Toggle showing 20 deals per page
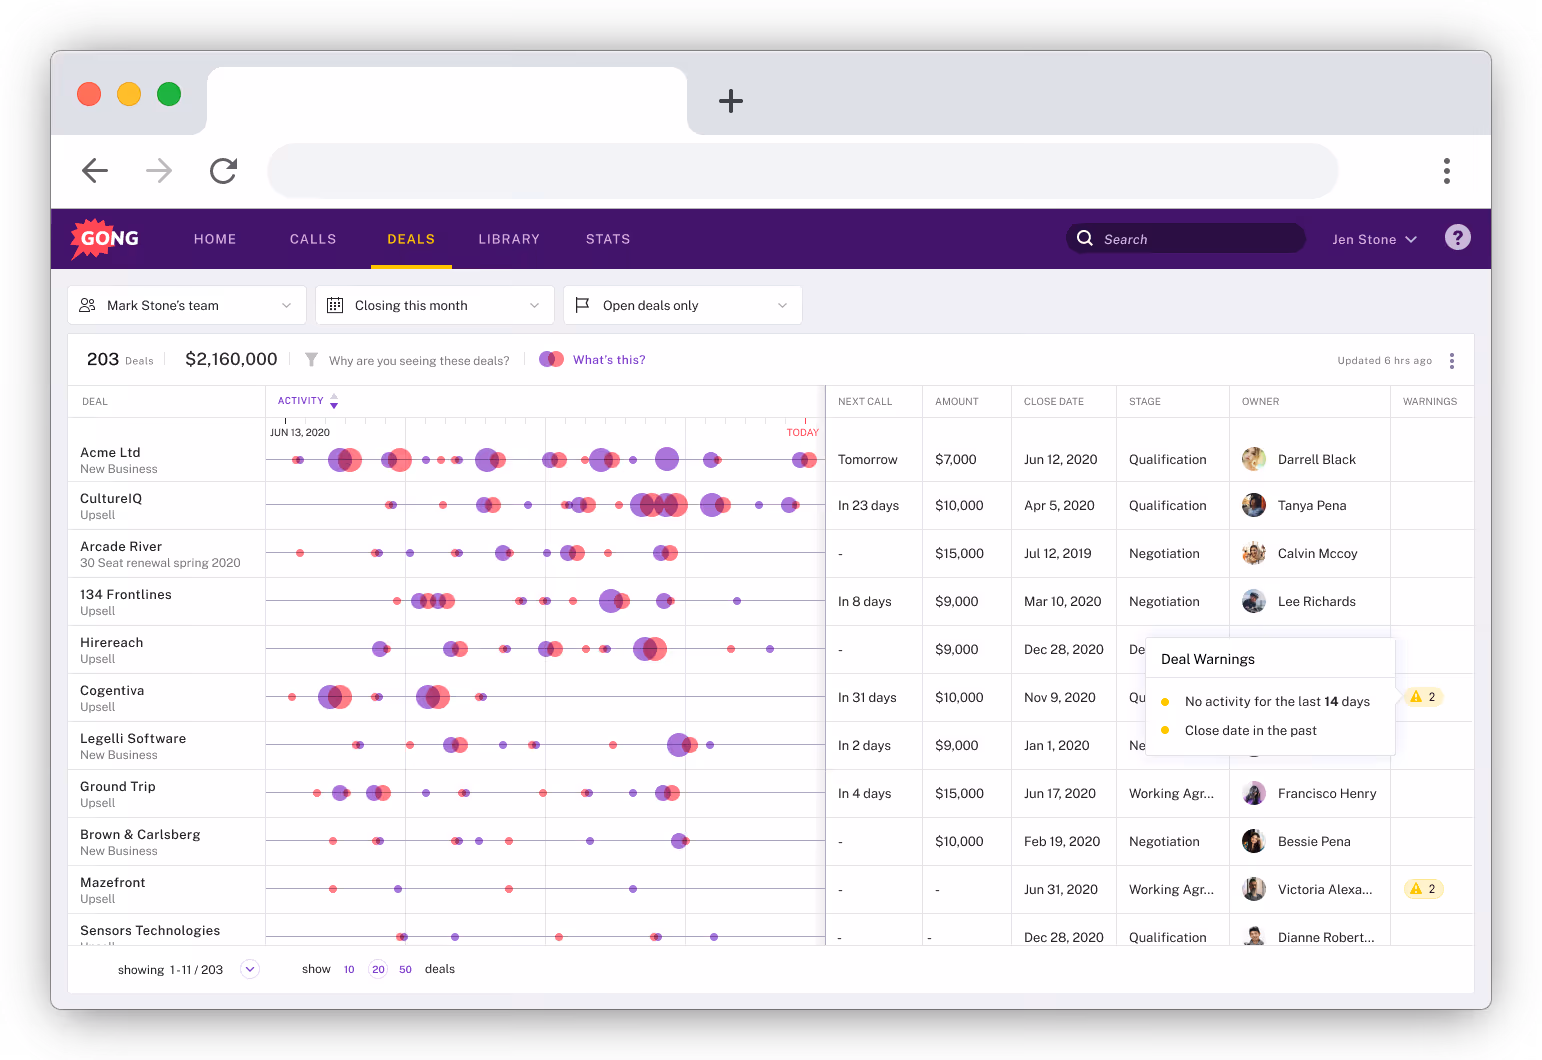1542x1060 pixels. click(x=378, y=969)
